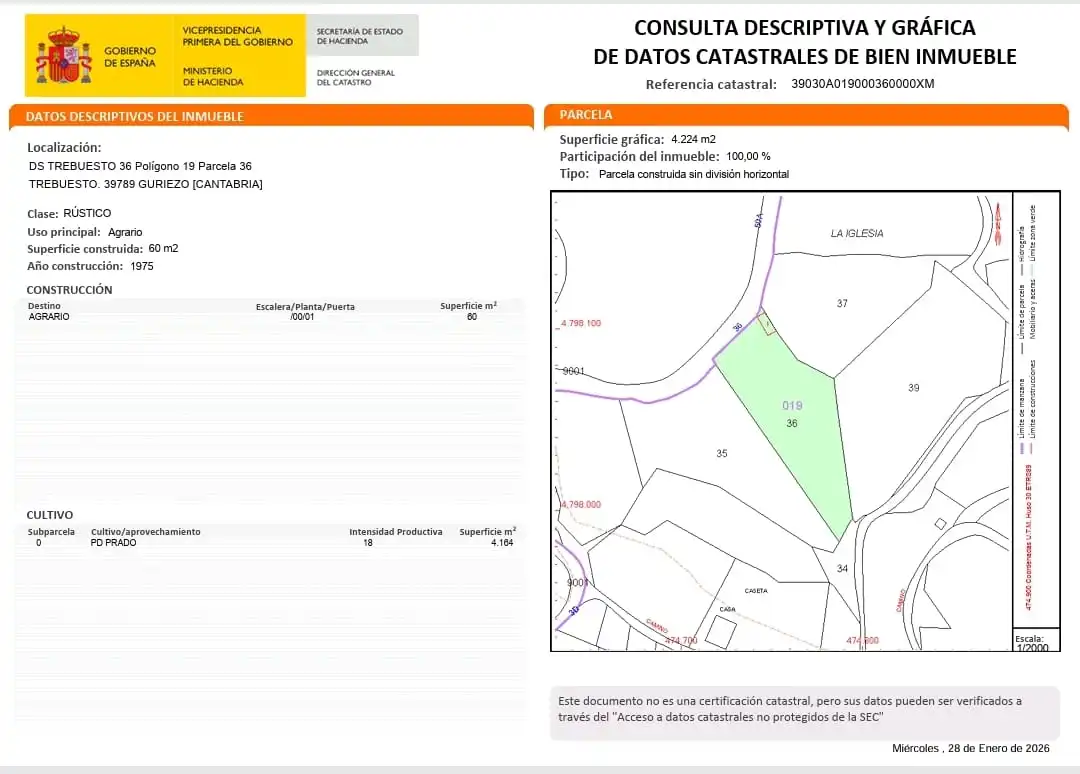The width and height of the screenshot is (1080, 774).
Task: Click the '019' polygon number on map
Action: coord(792,406)
